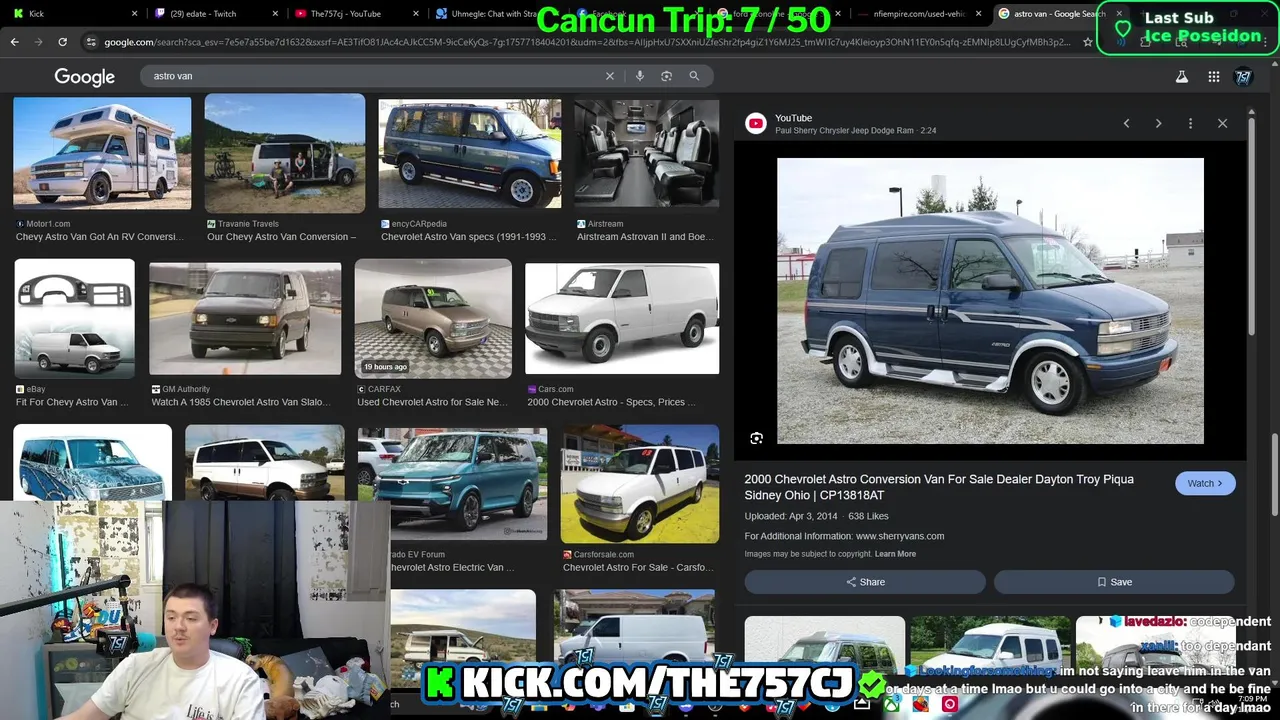Click 'Our Chevy Astro Van Conversion' caption
This screenshot has width=1280, height=720.
(x=281, y=237)
